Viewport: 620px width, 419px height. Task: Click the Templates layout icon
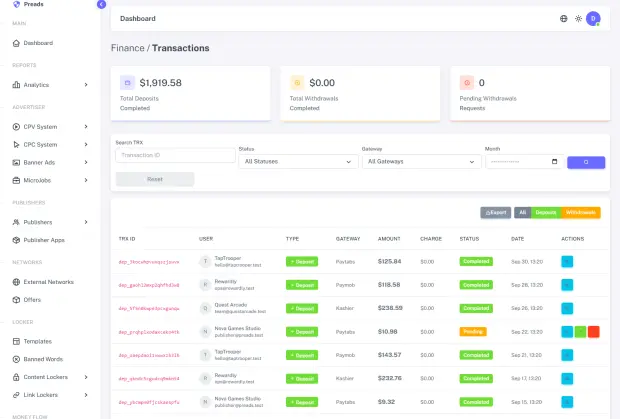point(16,341)
